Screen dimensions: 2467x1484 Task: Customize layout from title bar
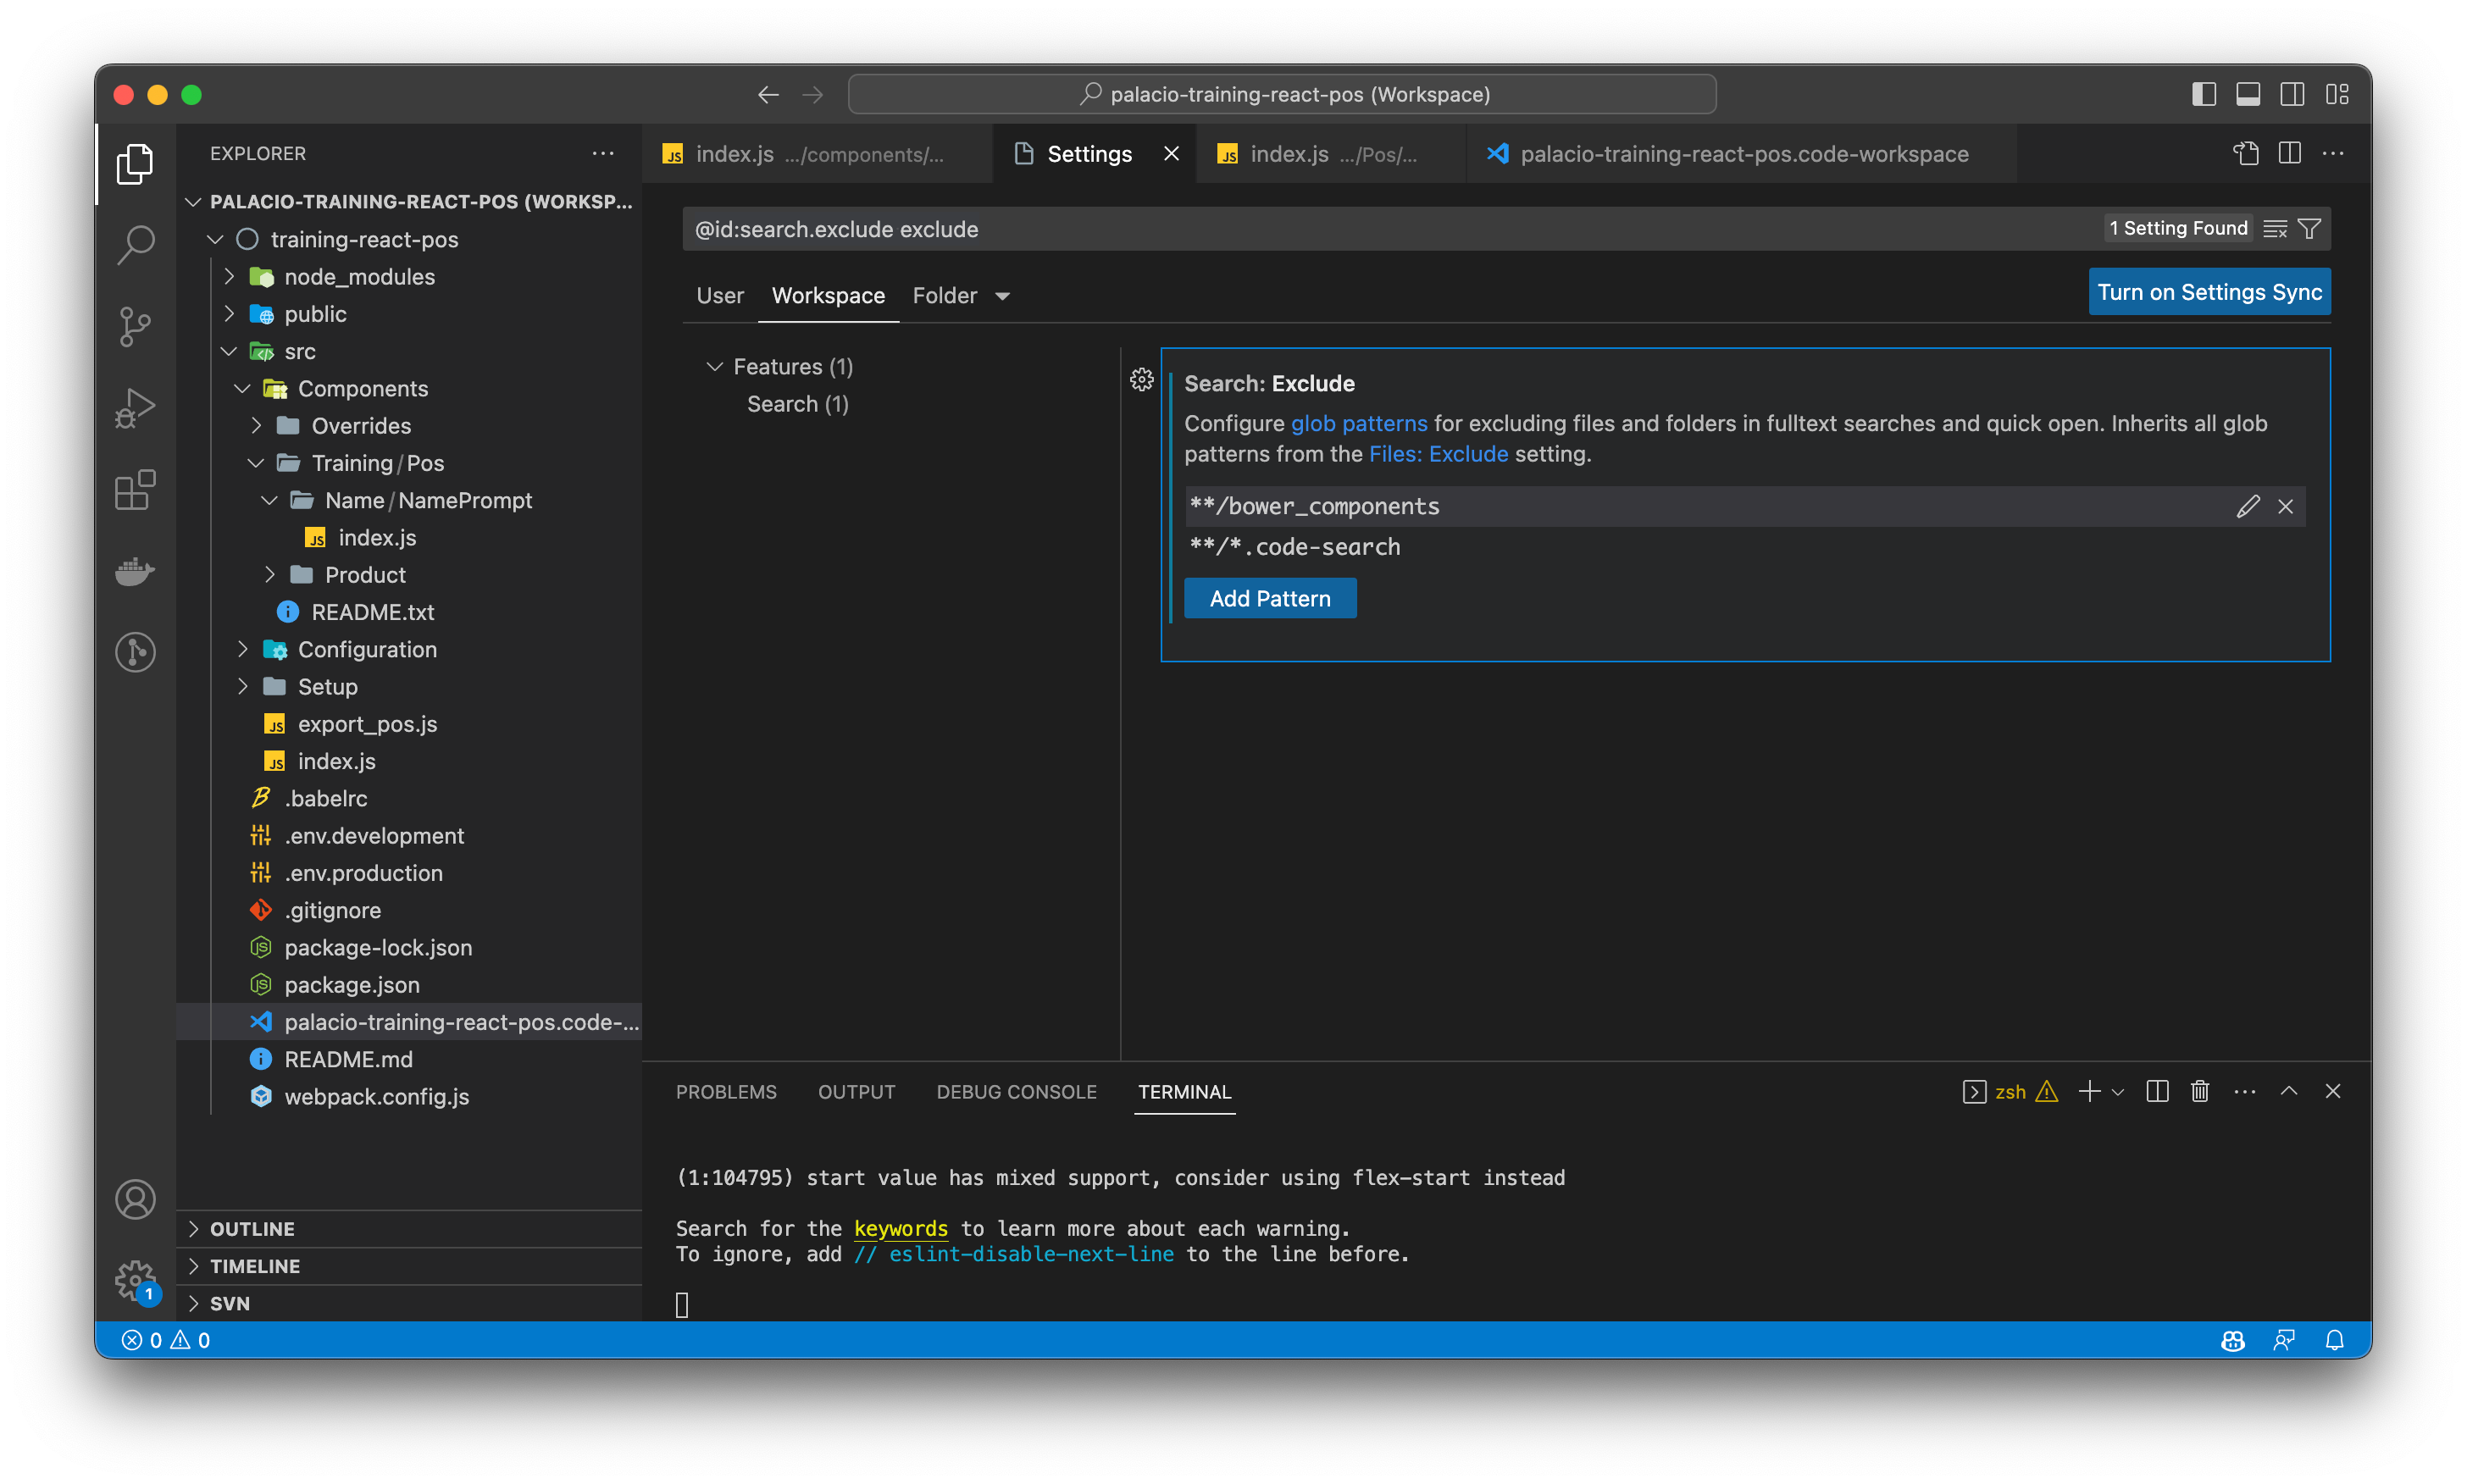click(2337, 94)
